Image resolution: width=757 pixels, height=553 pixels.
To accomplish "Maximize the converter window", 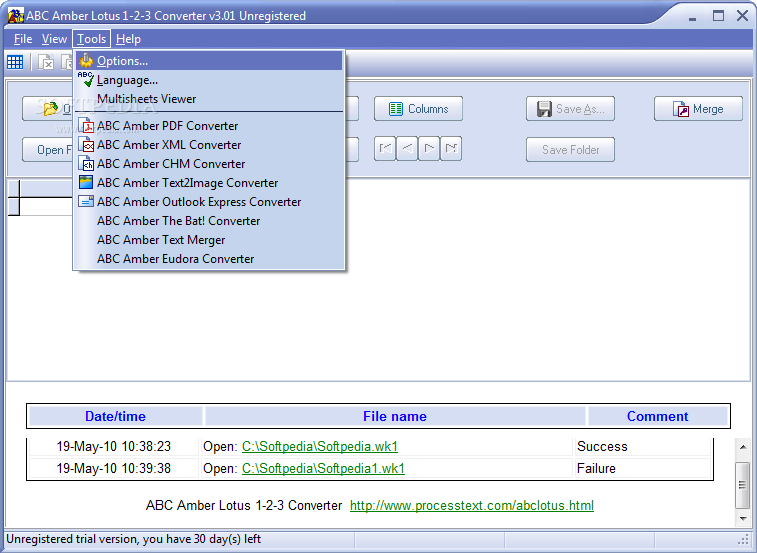I will 718,16.
